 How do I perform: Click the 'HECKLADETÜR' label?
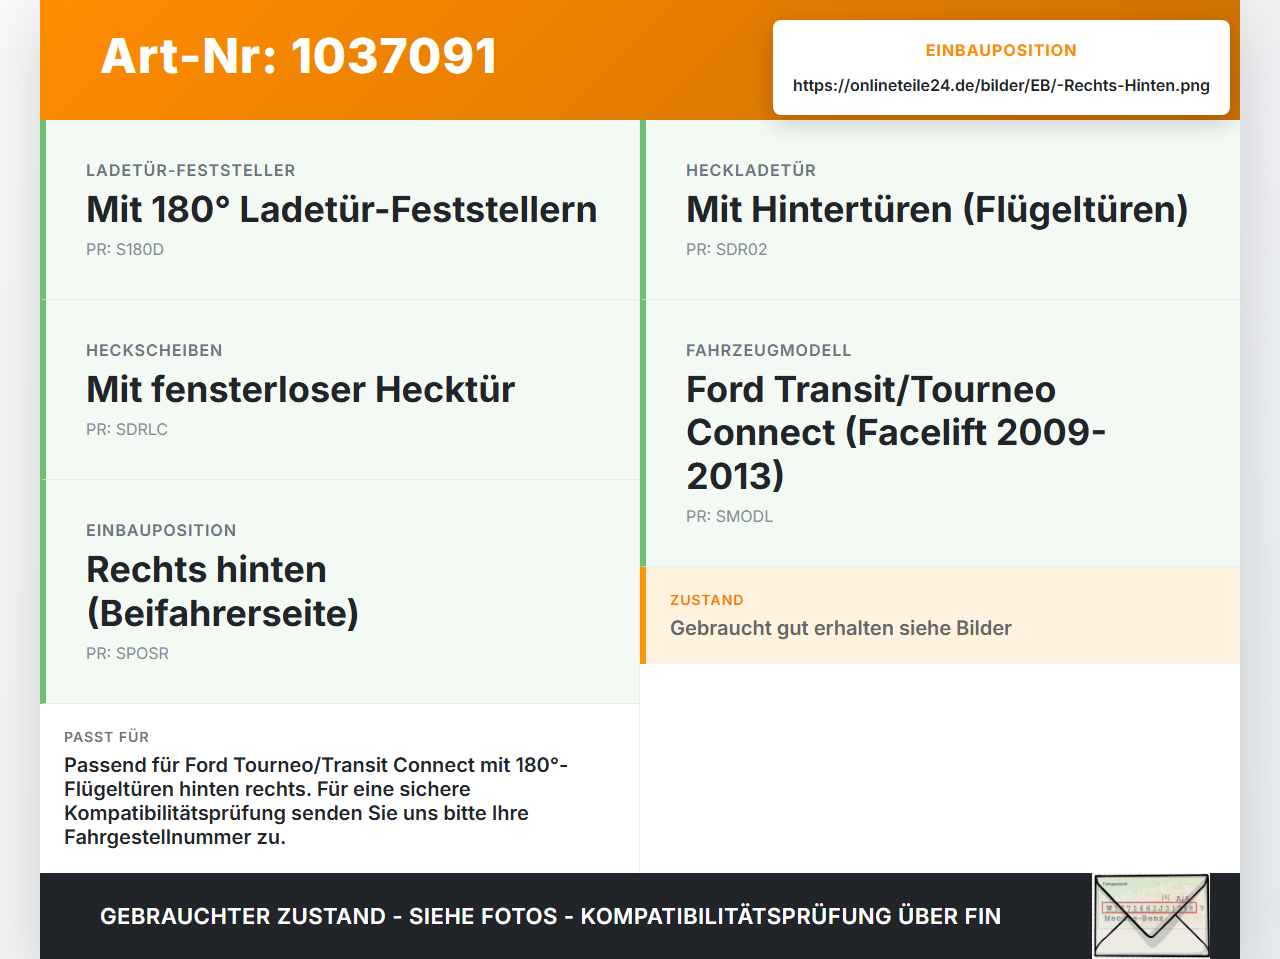(x=751, y=170)
